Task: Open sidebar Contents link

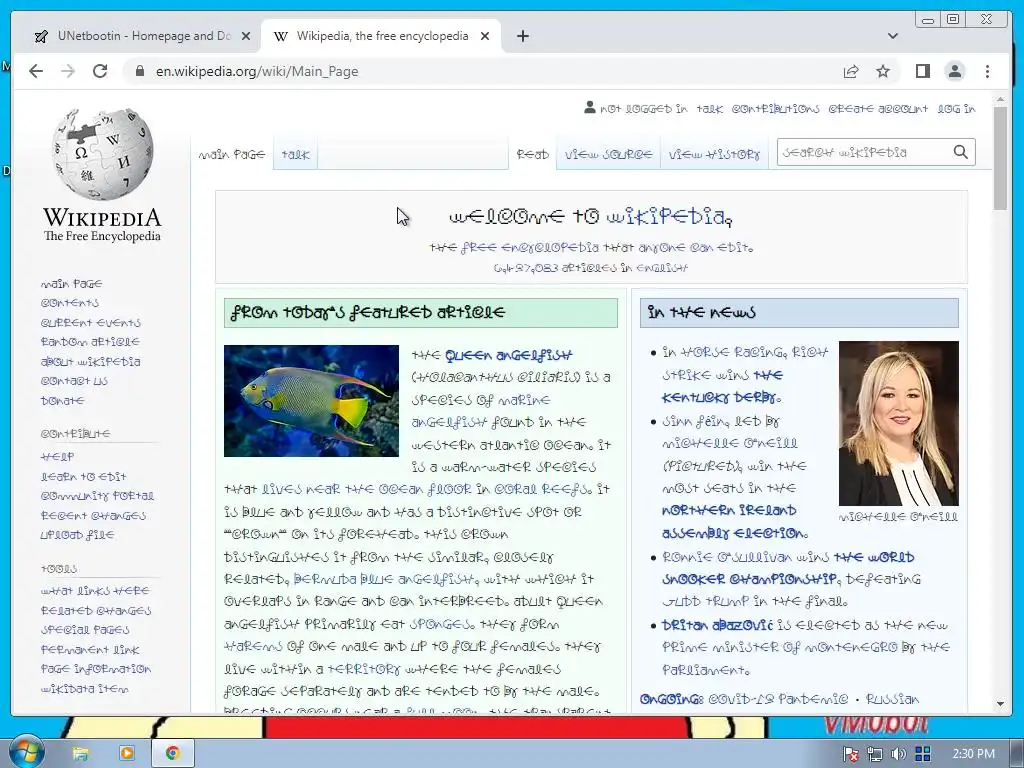Action: [69, 303]
